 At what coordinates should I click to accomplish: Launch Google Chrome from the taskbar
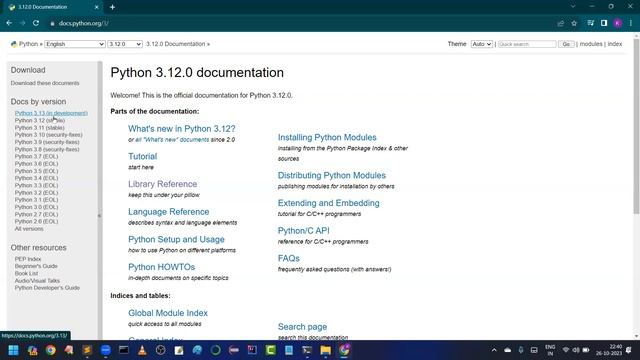[x=51, y=350]
